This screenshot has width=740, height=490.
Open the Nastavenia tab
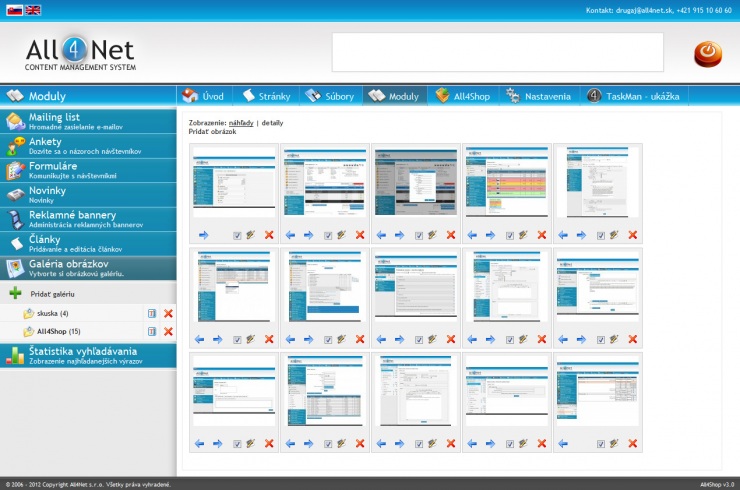tap(539, 96)
